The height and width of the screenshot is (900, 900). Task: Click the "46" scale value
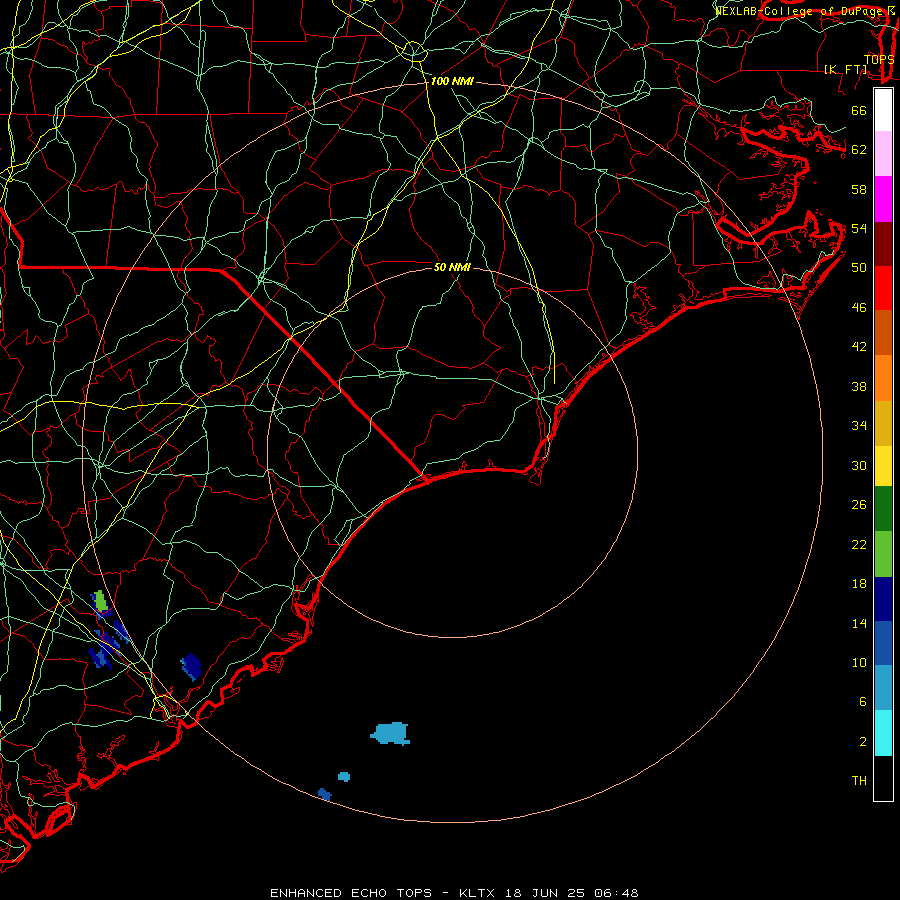click(x=859, y=308)
